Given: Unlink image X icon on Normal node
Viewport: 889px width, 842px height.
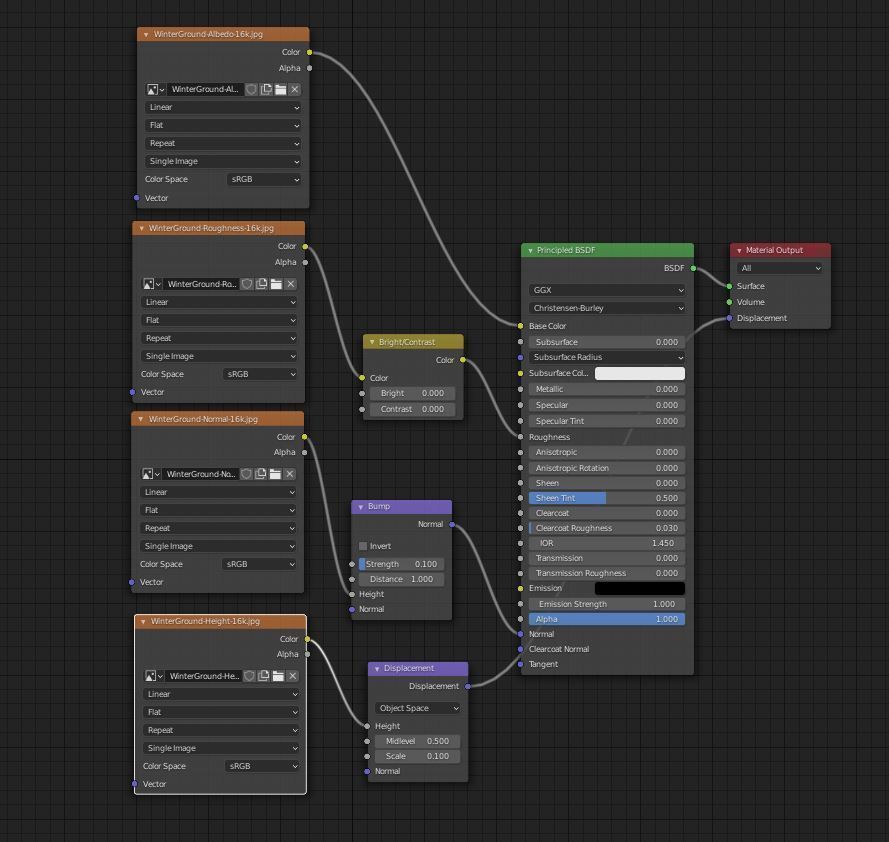Looking at the screenshot, I should point(290,474).
